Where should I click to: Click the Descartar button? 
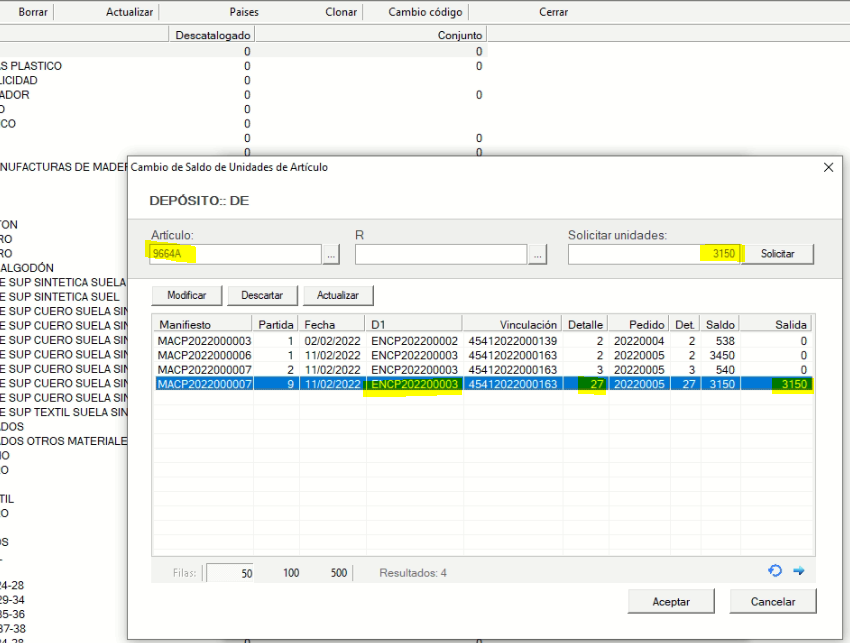[x=262, y=296]
